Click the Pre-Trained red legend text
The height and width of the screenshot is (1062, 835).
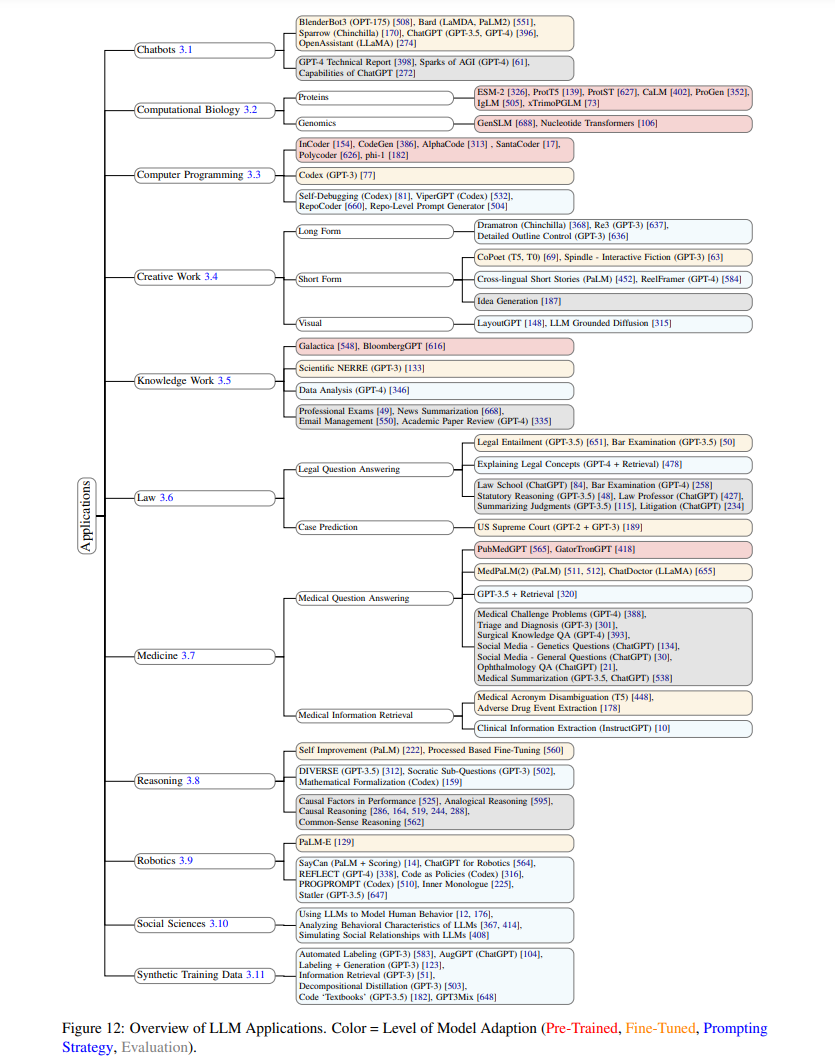(582, 1028)
